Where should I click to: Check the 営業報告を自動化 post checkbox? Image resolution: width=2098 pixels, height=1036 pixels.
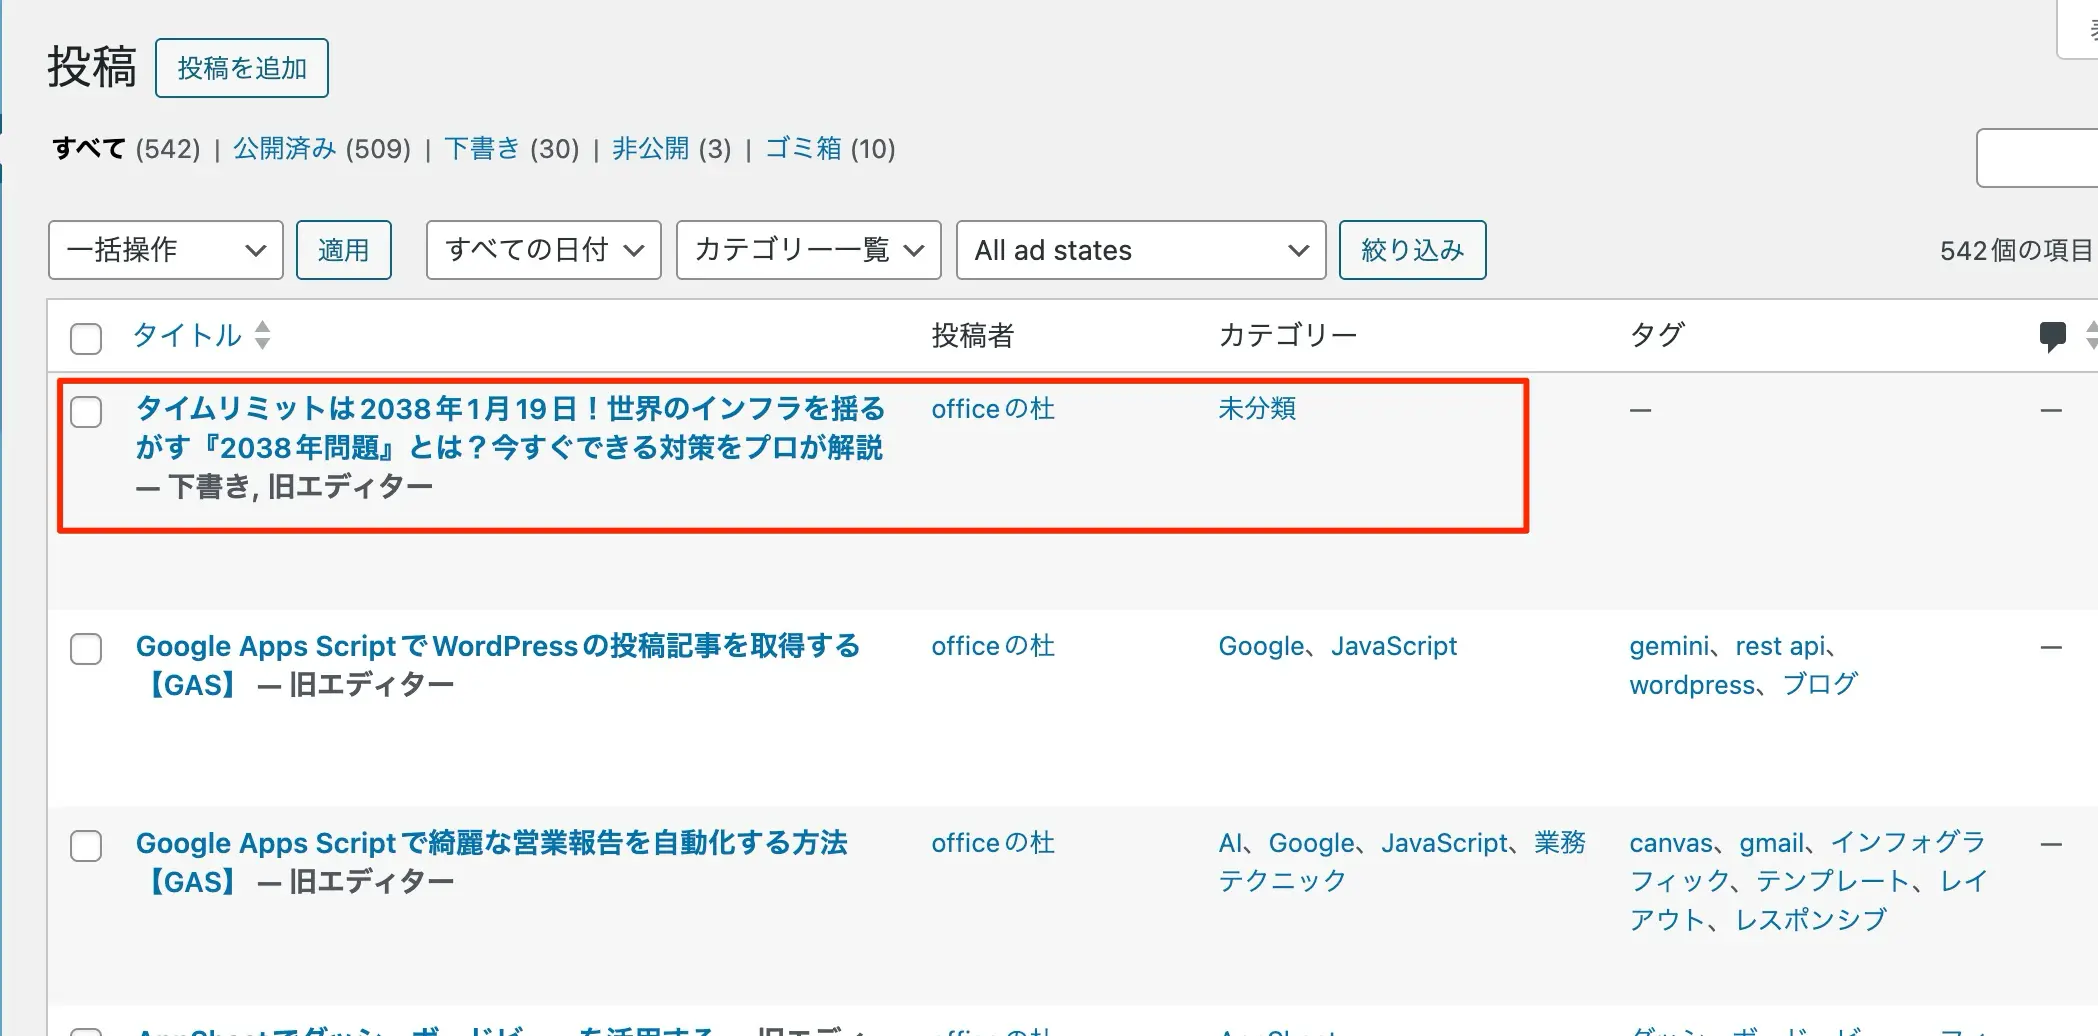pyautogui.click(x=86, y=846)
